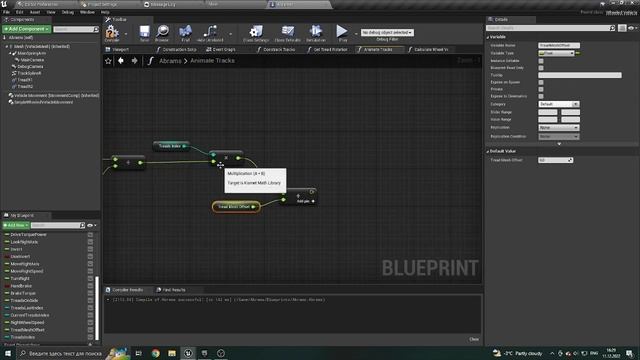
Task: Click the Windows Start button
Action: tap(8, 353)
